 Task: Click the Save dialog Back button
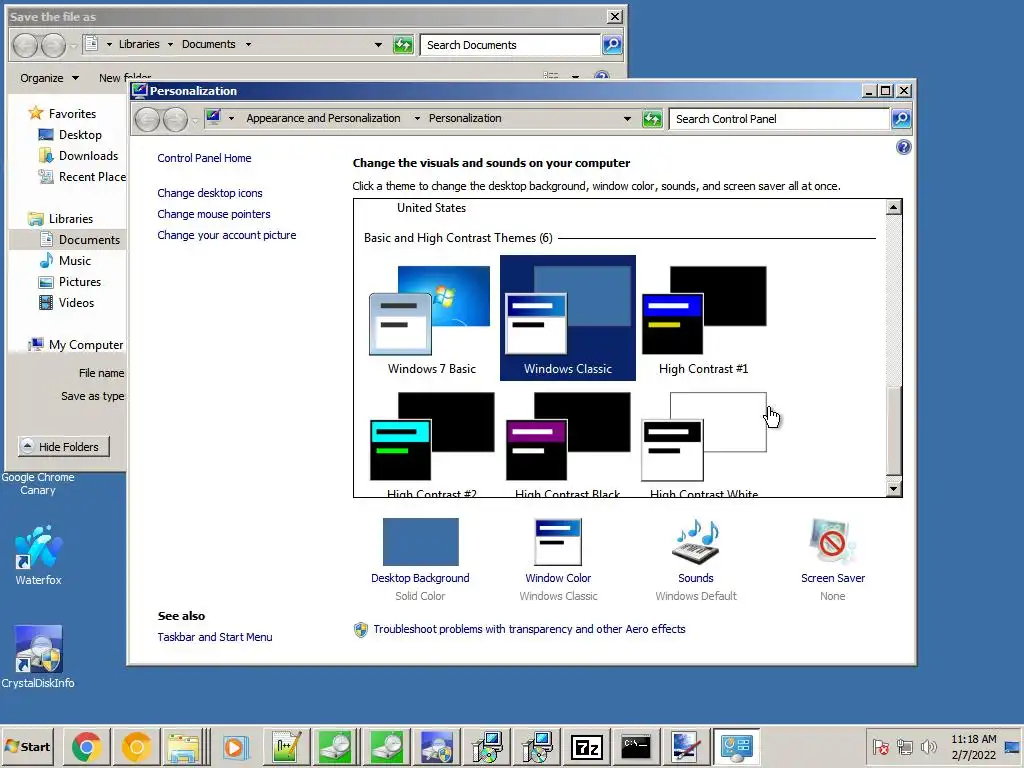point(25,45)
